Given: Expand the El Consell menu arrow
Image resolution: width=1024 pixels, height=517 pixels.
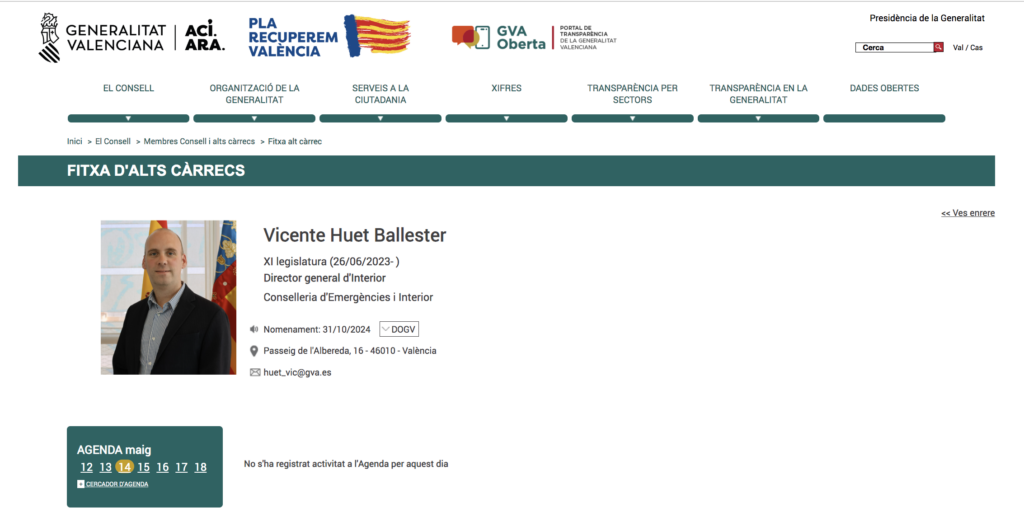Looking at the screenshot, I should [128, 118].
